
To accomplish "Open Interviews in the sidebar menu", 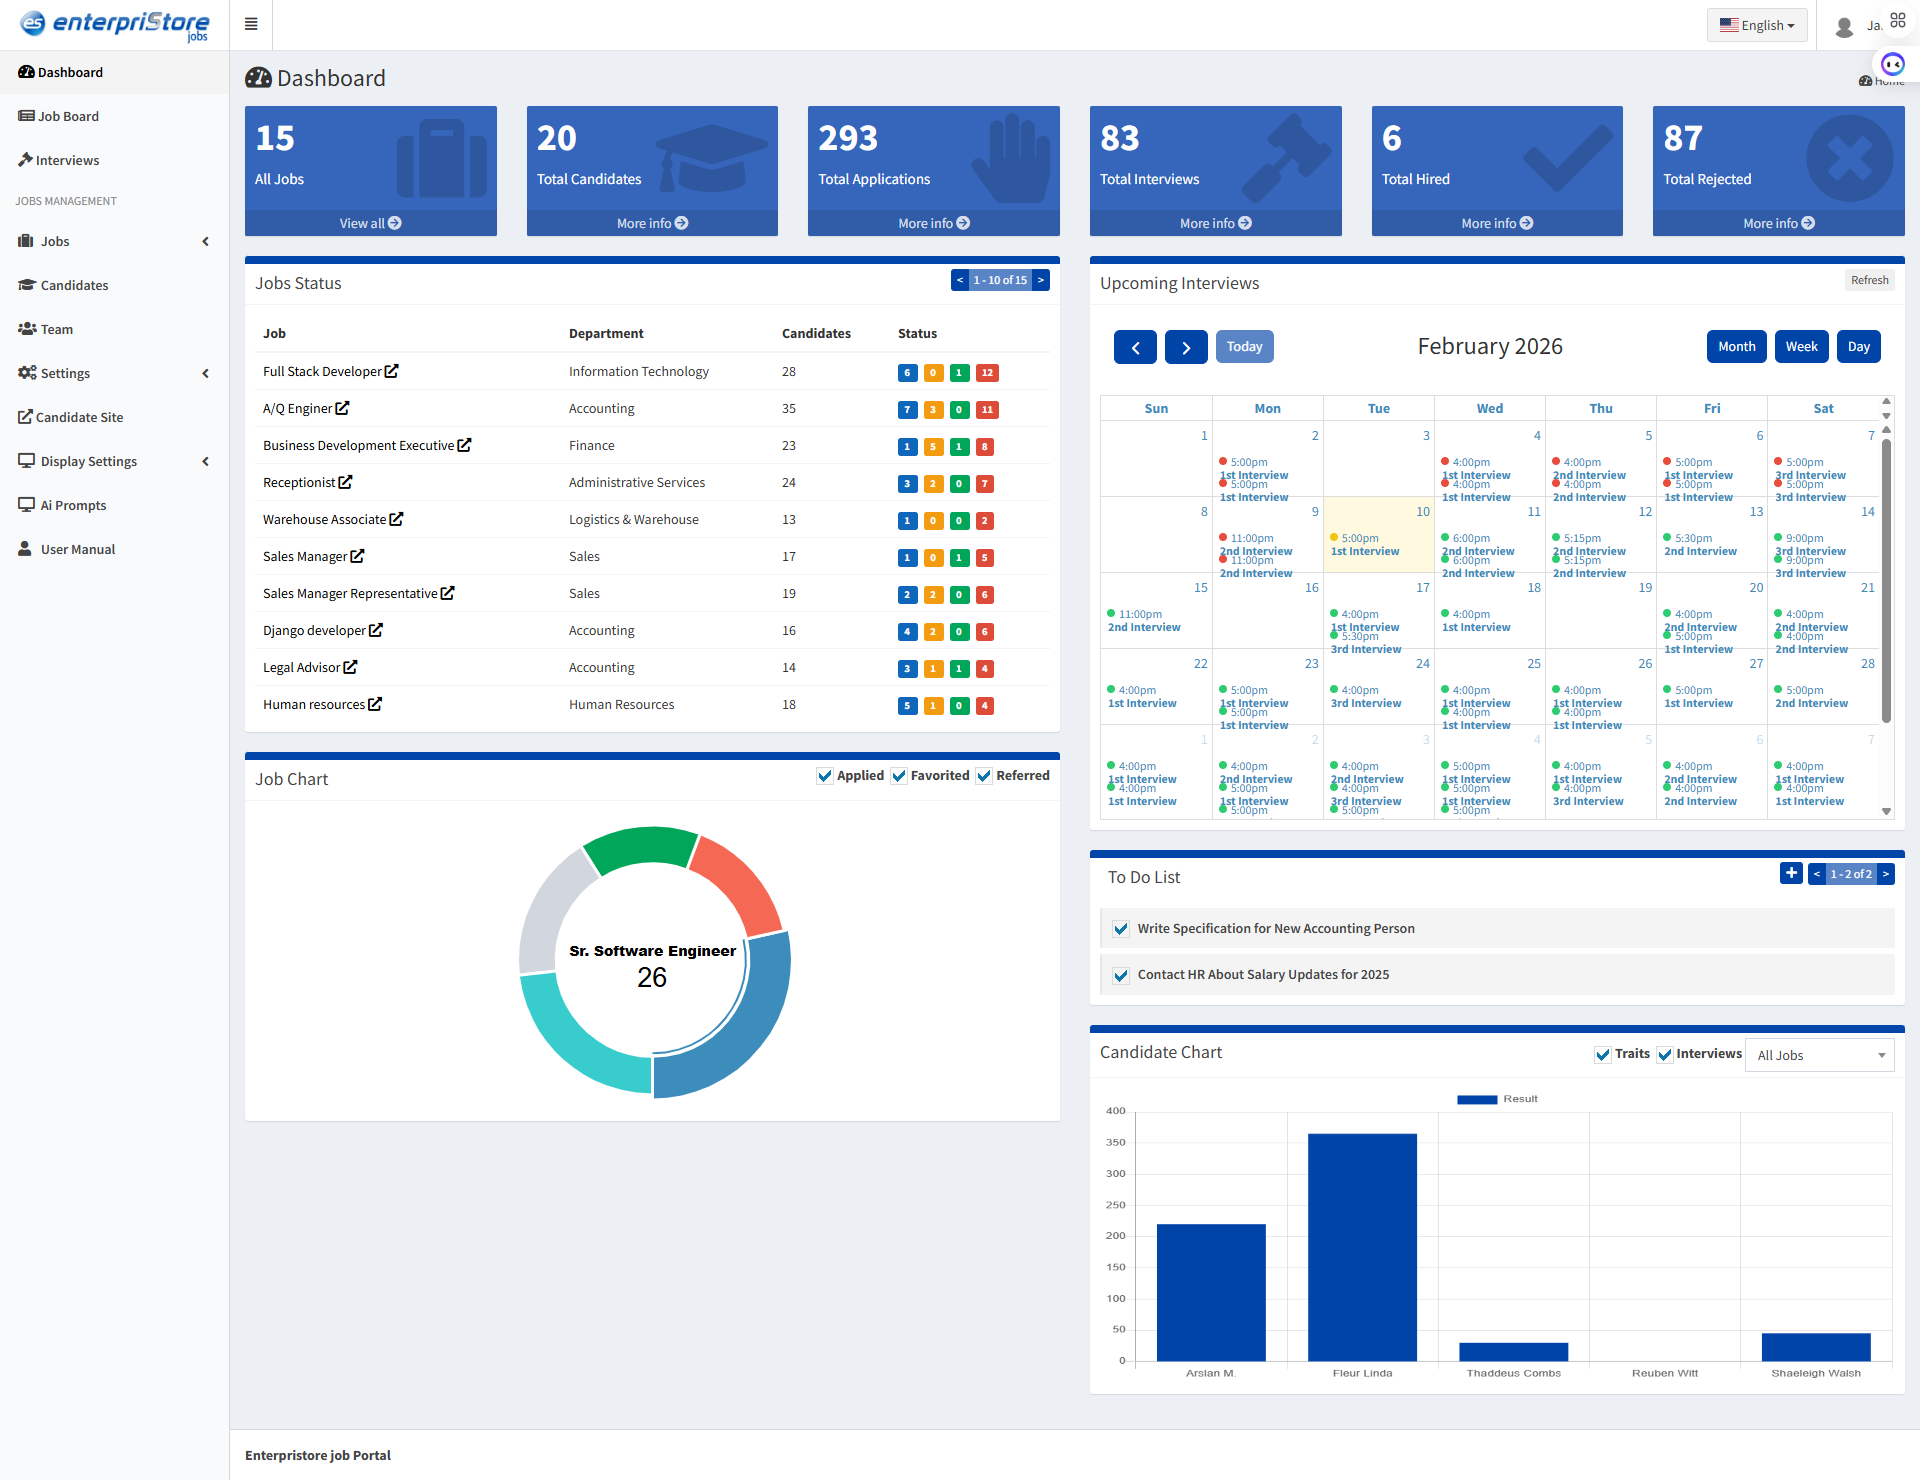I will [67, 160].
